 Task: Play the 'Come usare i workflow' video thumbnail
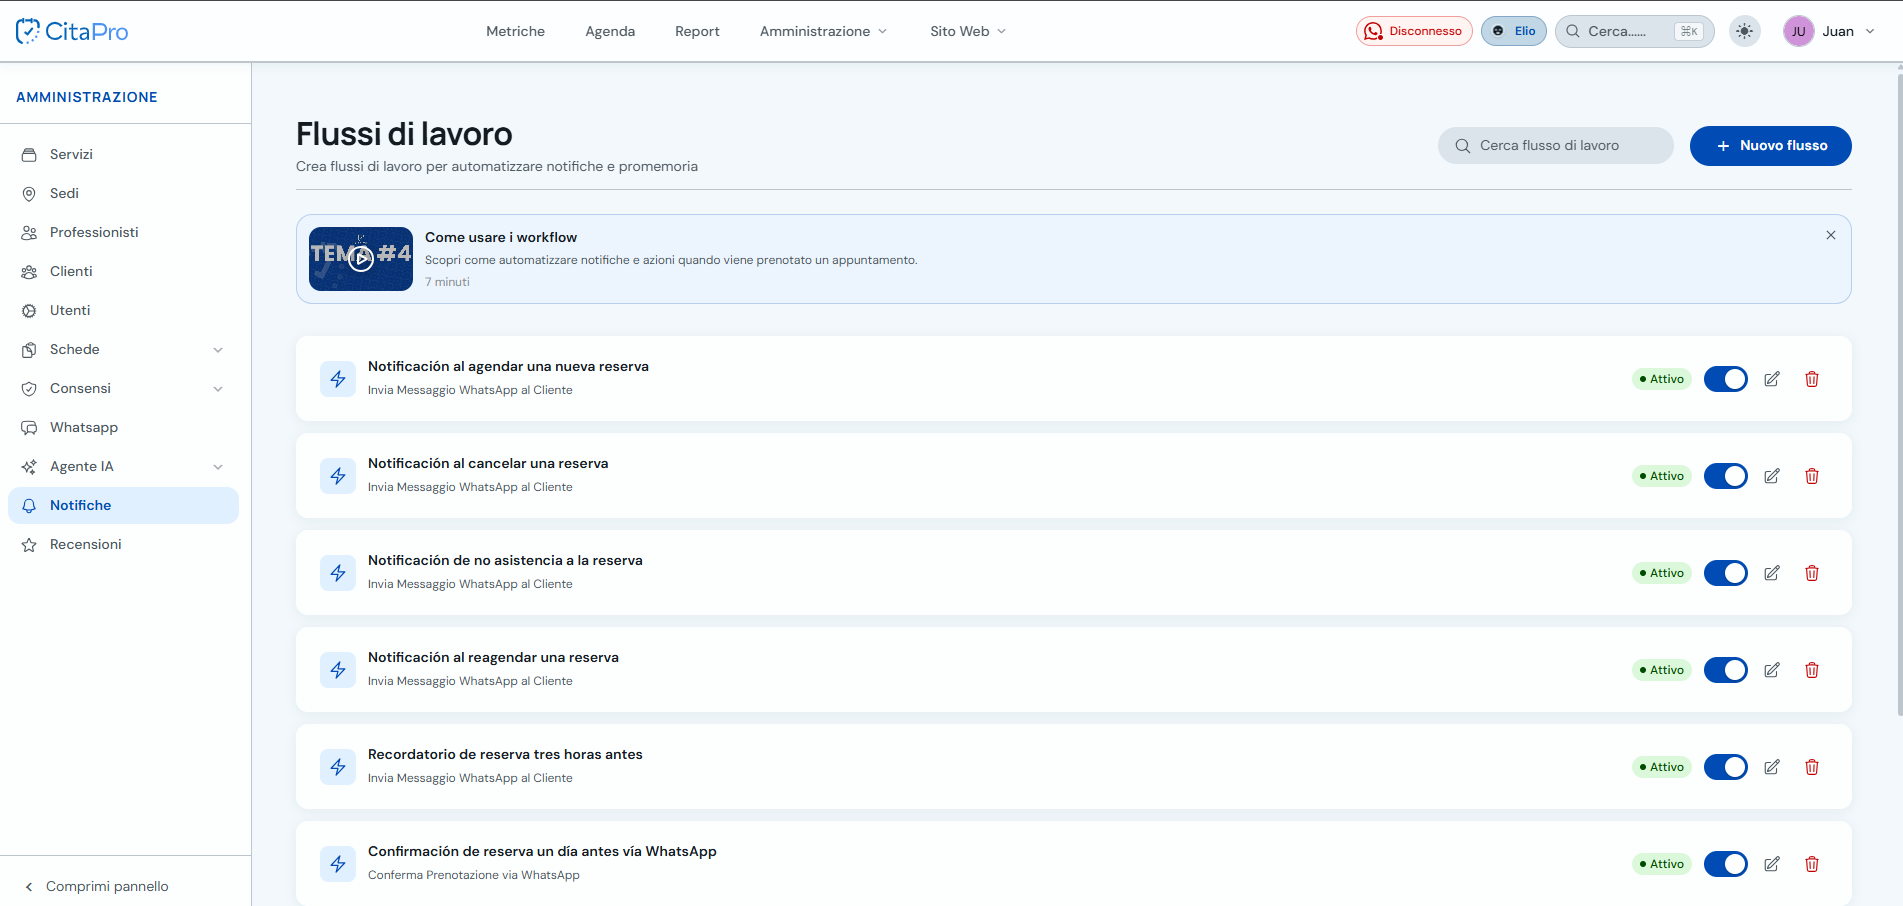[x=361, y=259]
